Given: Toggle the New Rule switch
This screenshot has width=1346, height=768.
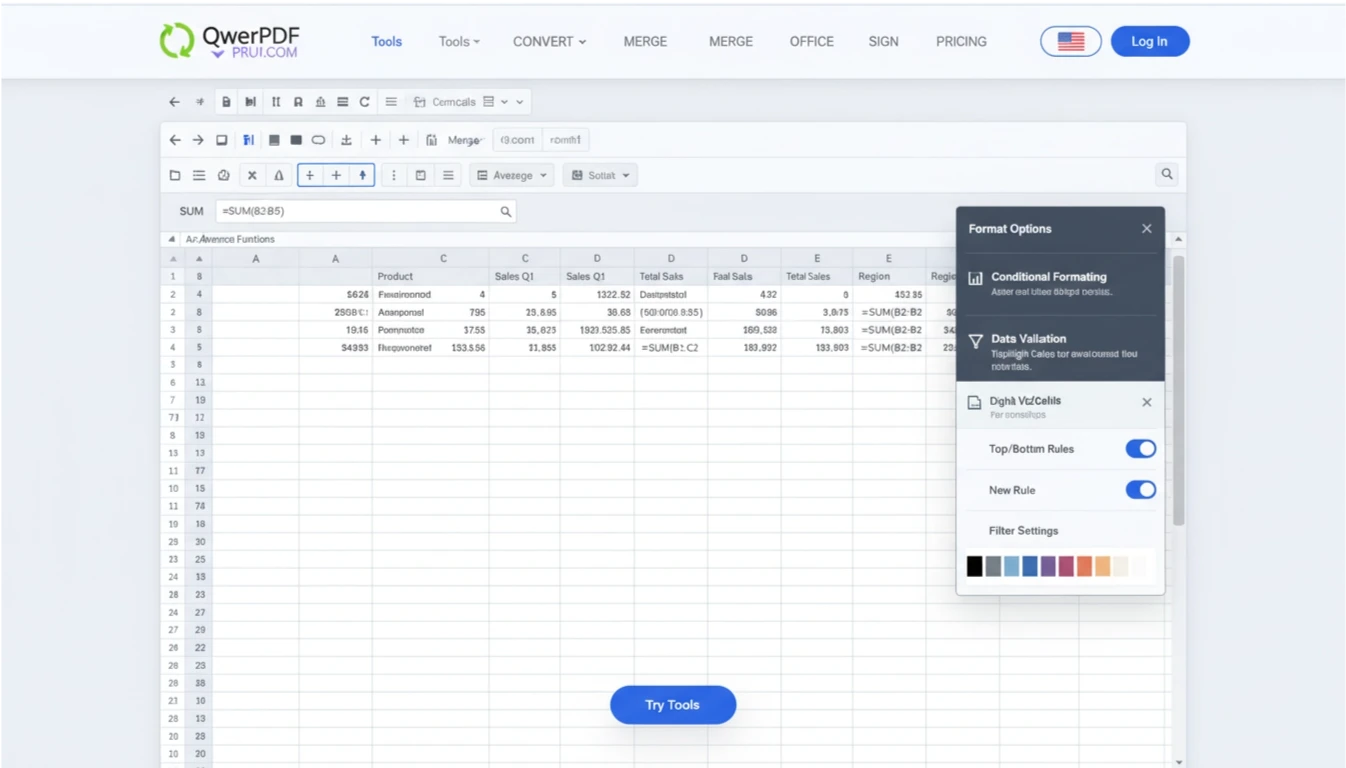Looking at the screenshot, I should pos(1141,490).
